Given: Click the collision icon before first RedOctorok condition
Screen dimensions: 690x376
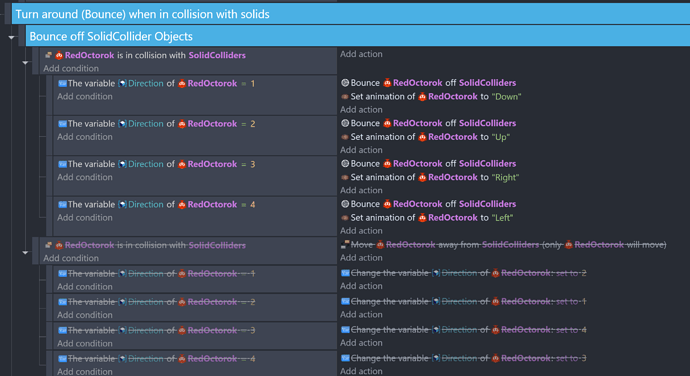Looking at the screenshot, I should point(48,55).
